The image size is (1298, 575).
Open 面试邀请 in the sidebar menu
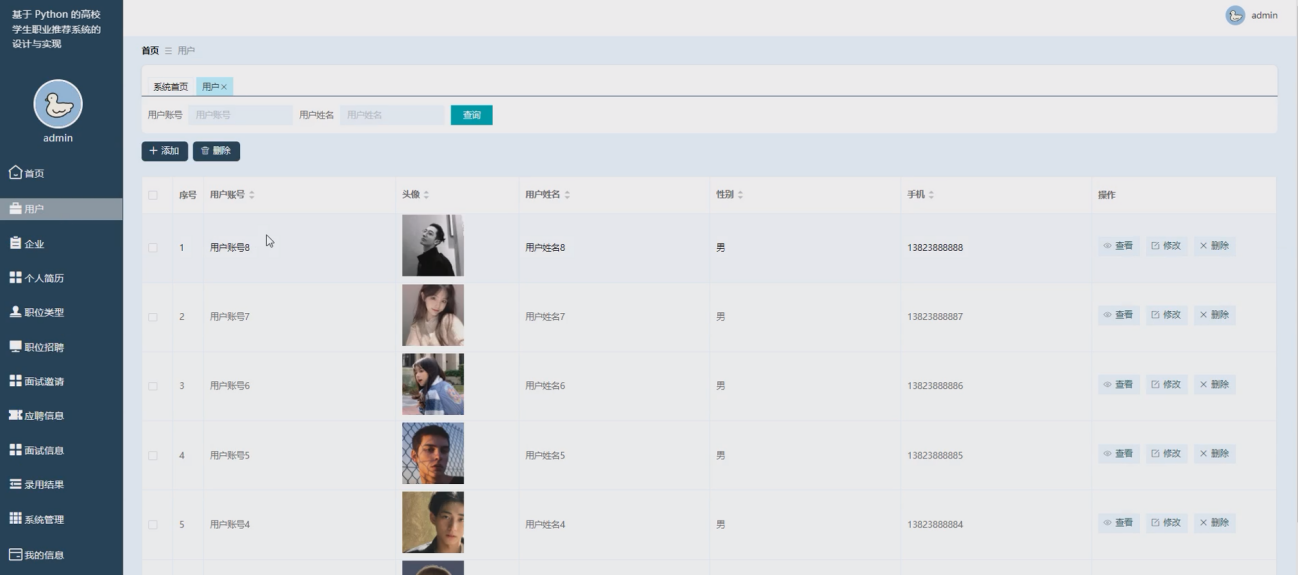pos(61,381)
